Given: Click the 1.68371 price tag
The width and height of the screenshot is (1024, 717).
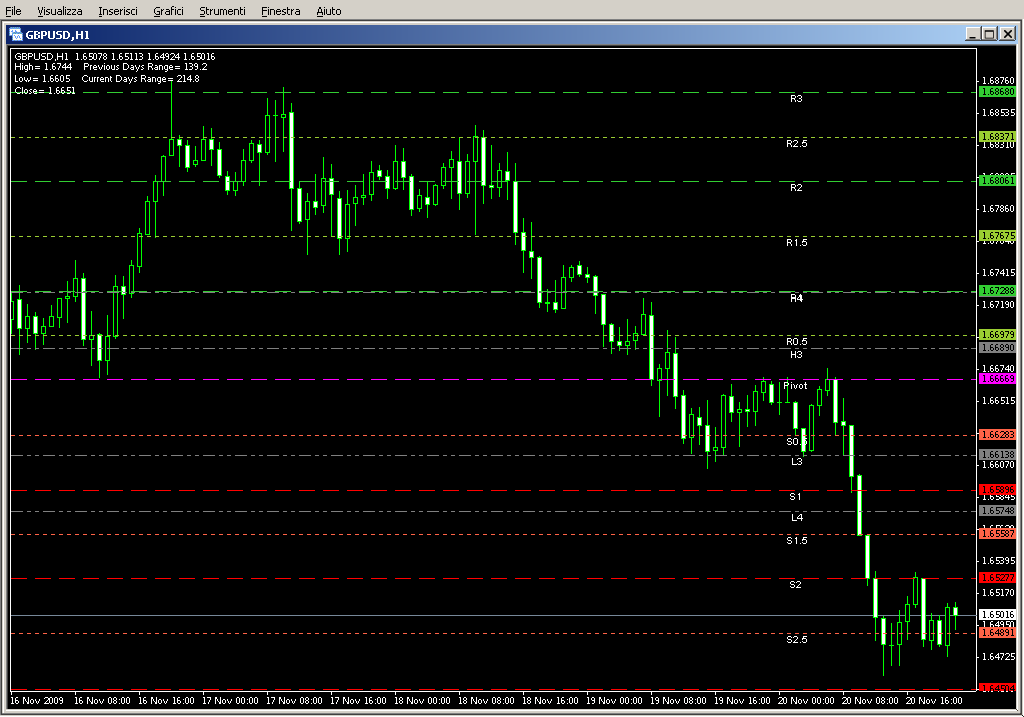Looking at the screenshot, I should click(x=997, y=136).
